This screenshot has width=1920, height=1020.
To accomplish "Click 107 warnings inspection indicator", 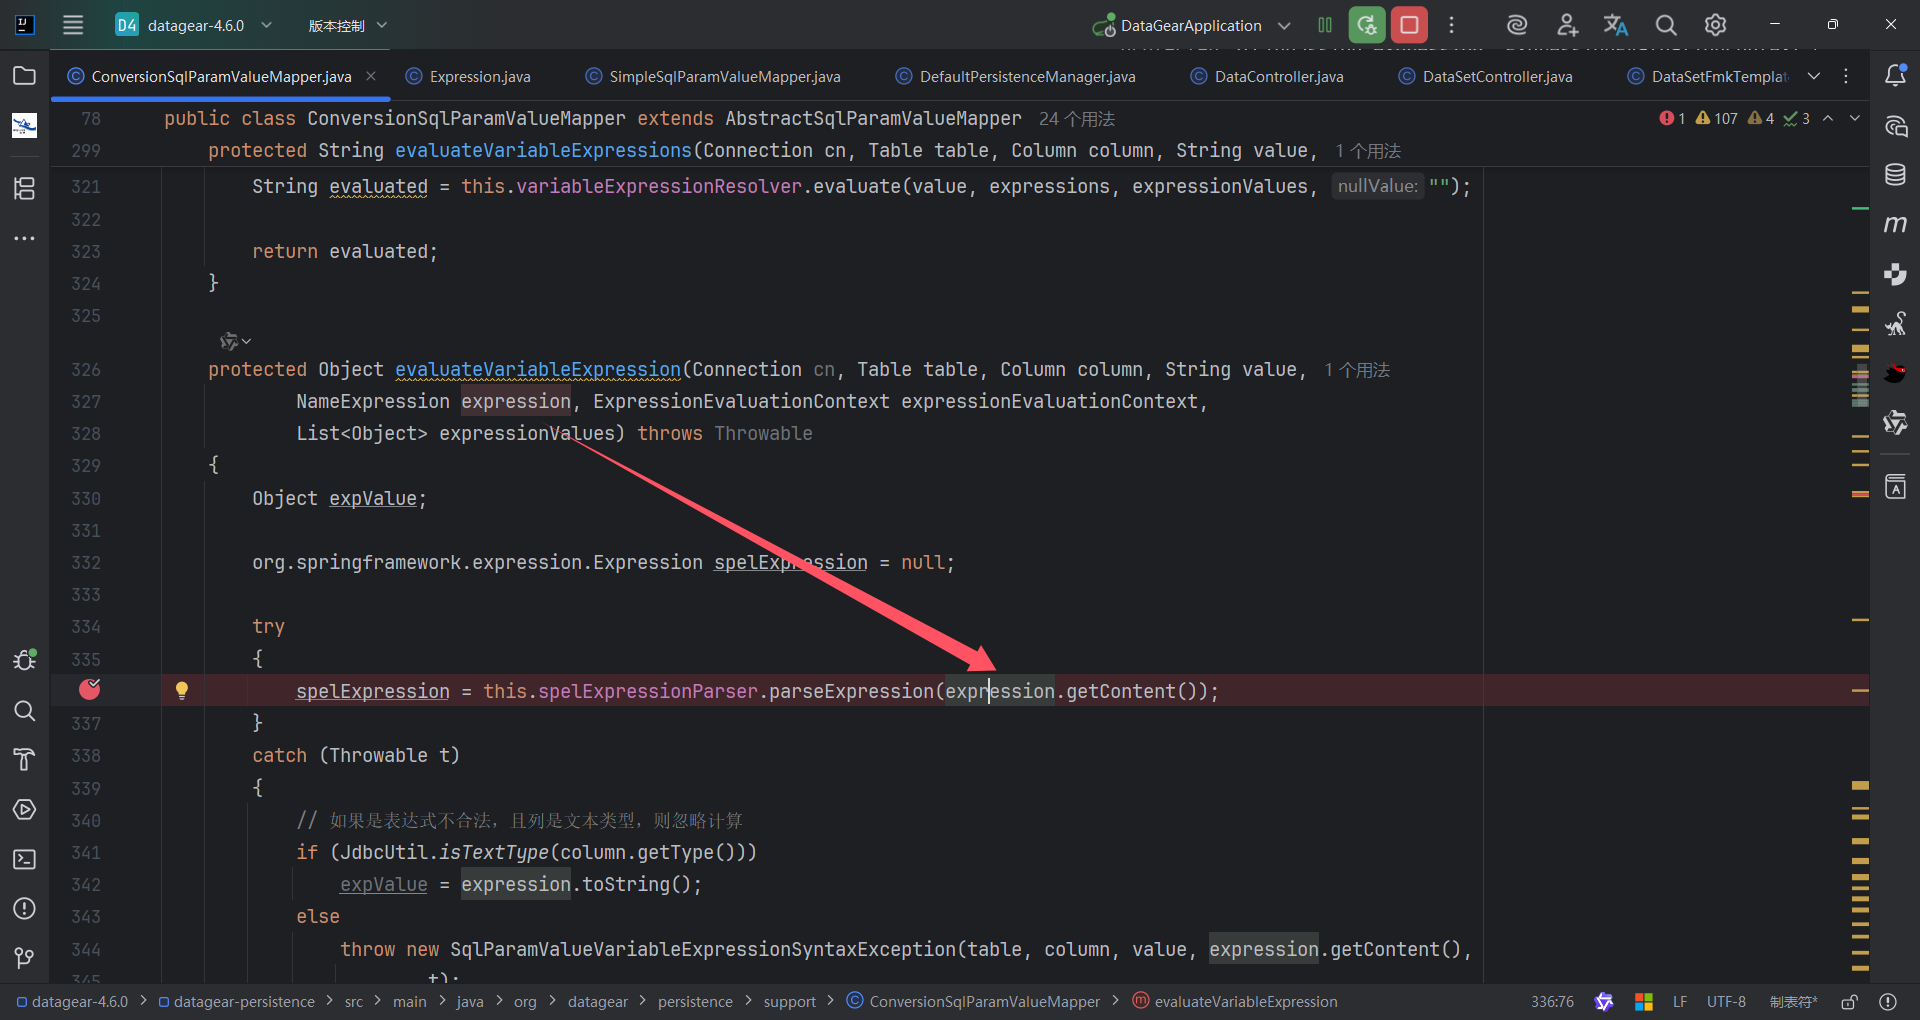I will click(x=1717, y=118).
